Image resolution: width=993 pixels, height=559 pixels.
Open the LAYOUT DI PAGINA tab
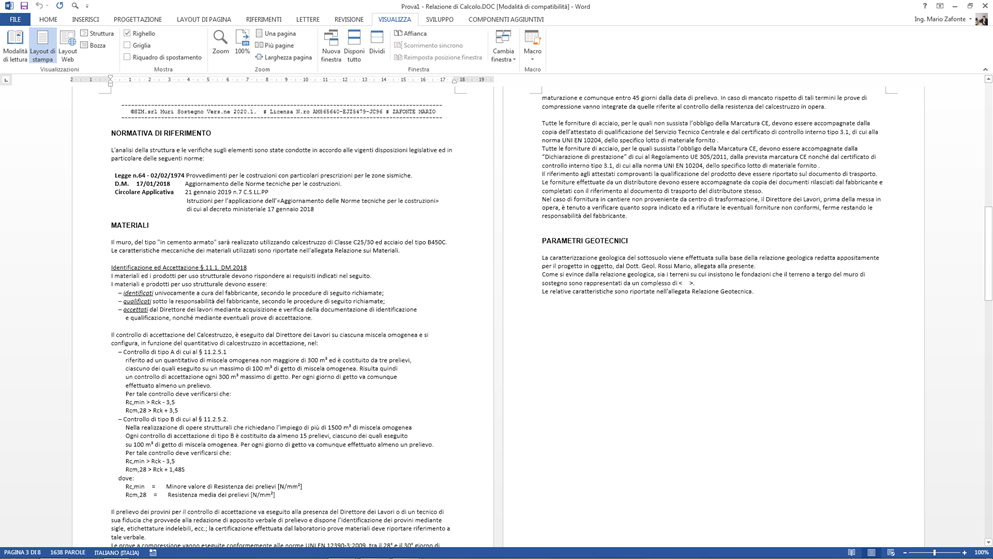[x=203, y=20]
